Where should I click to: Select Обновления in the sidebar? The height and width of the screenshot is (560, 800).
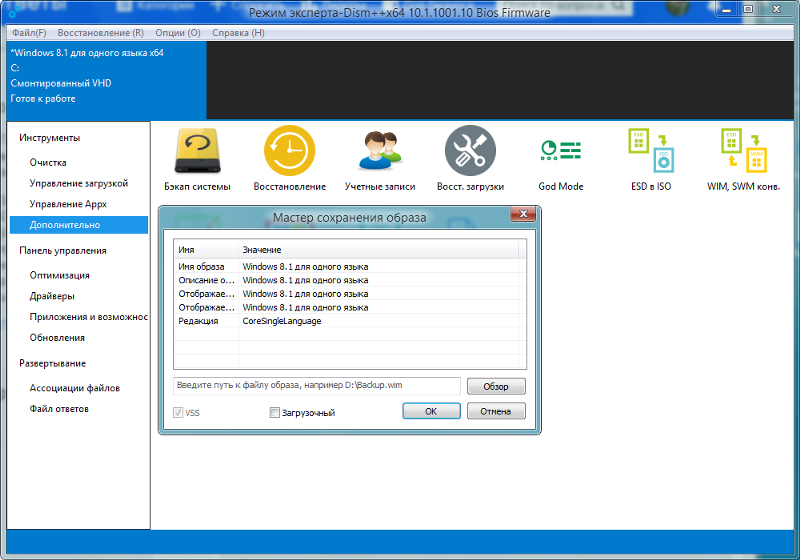[x=57, y=338]
